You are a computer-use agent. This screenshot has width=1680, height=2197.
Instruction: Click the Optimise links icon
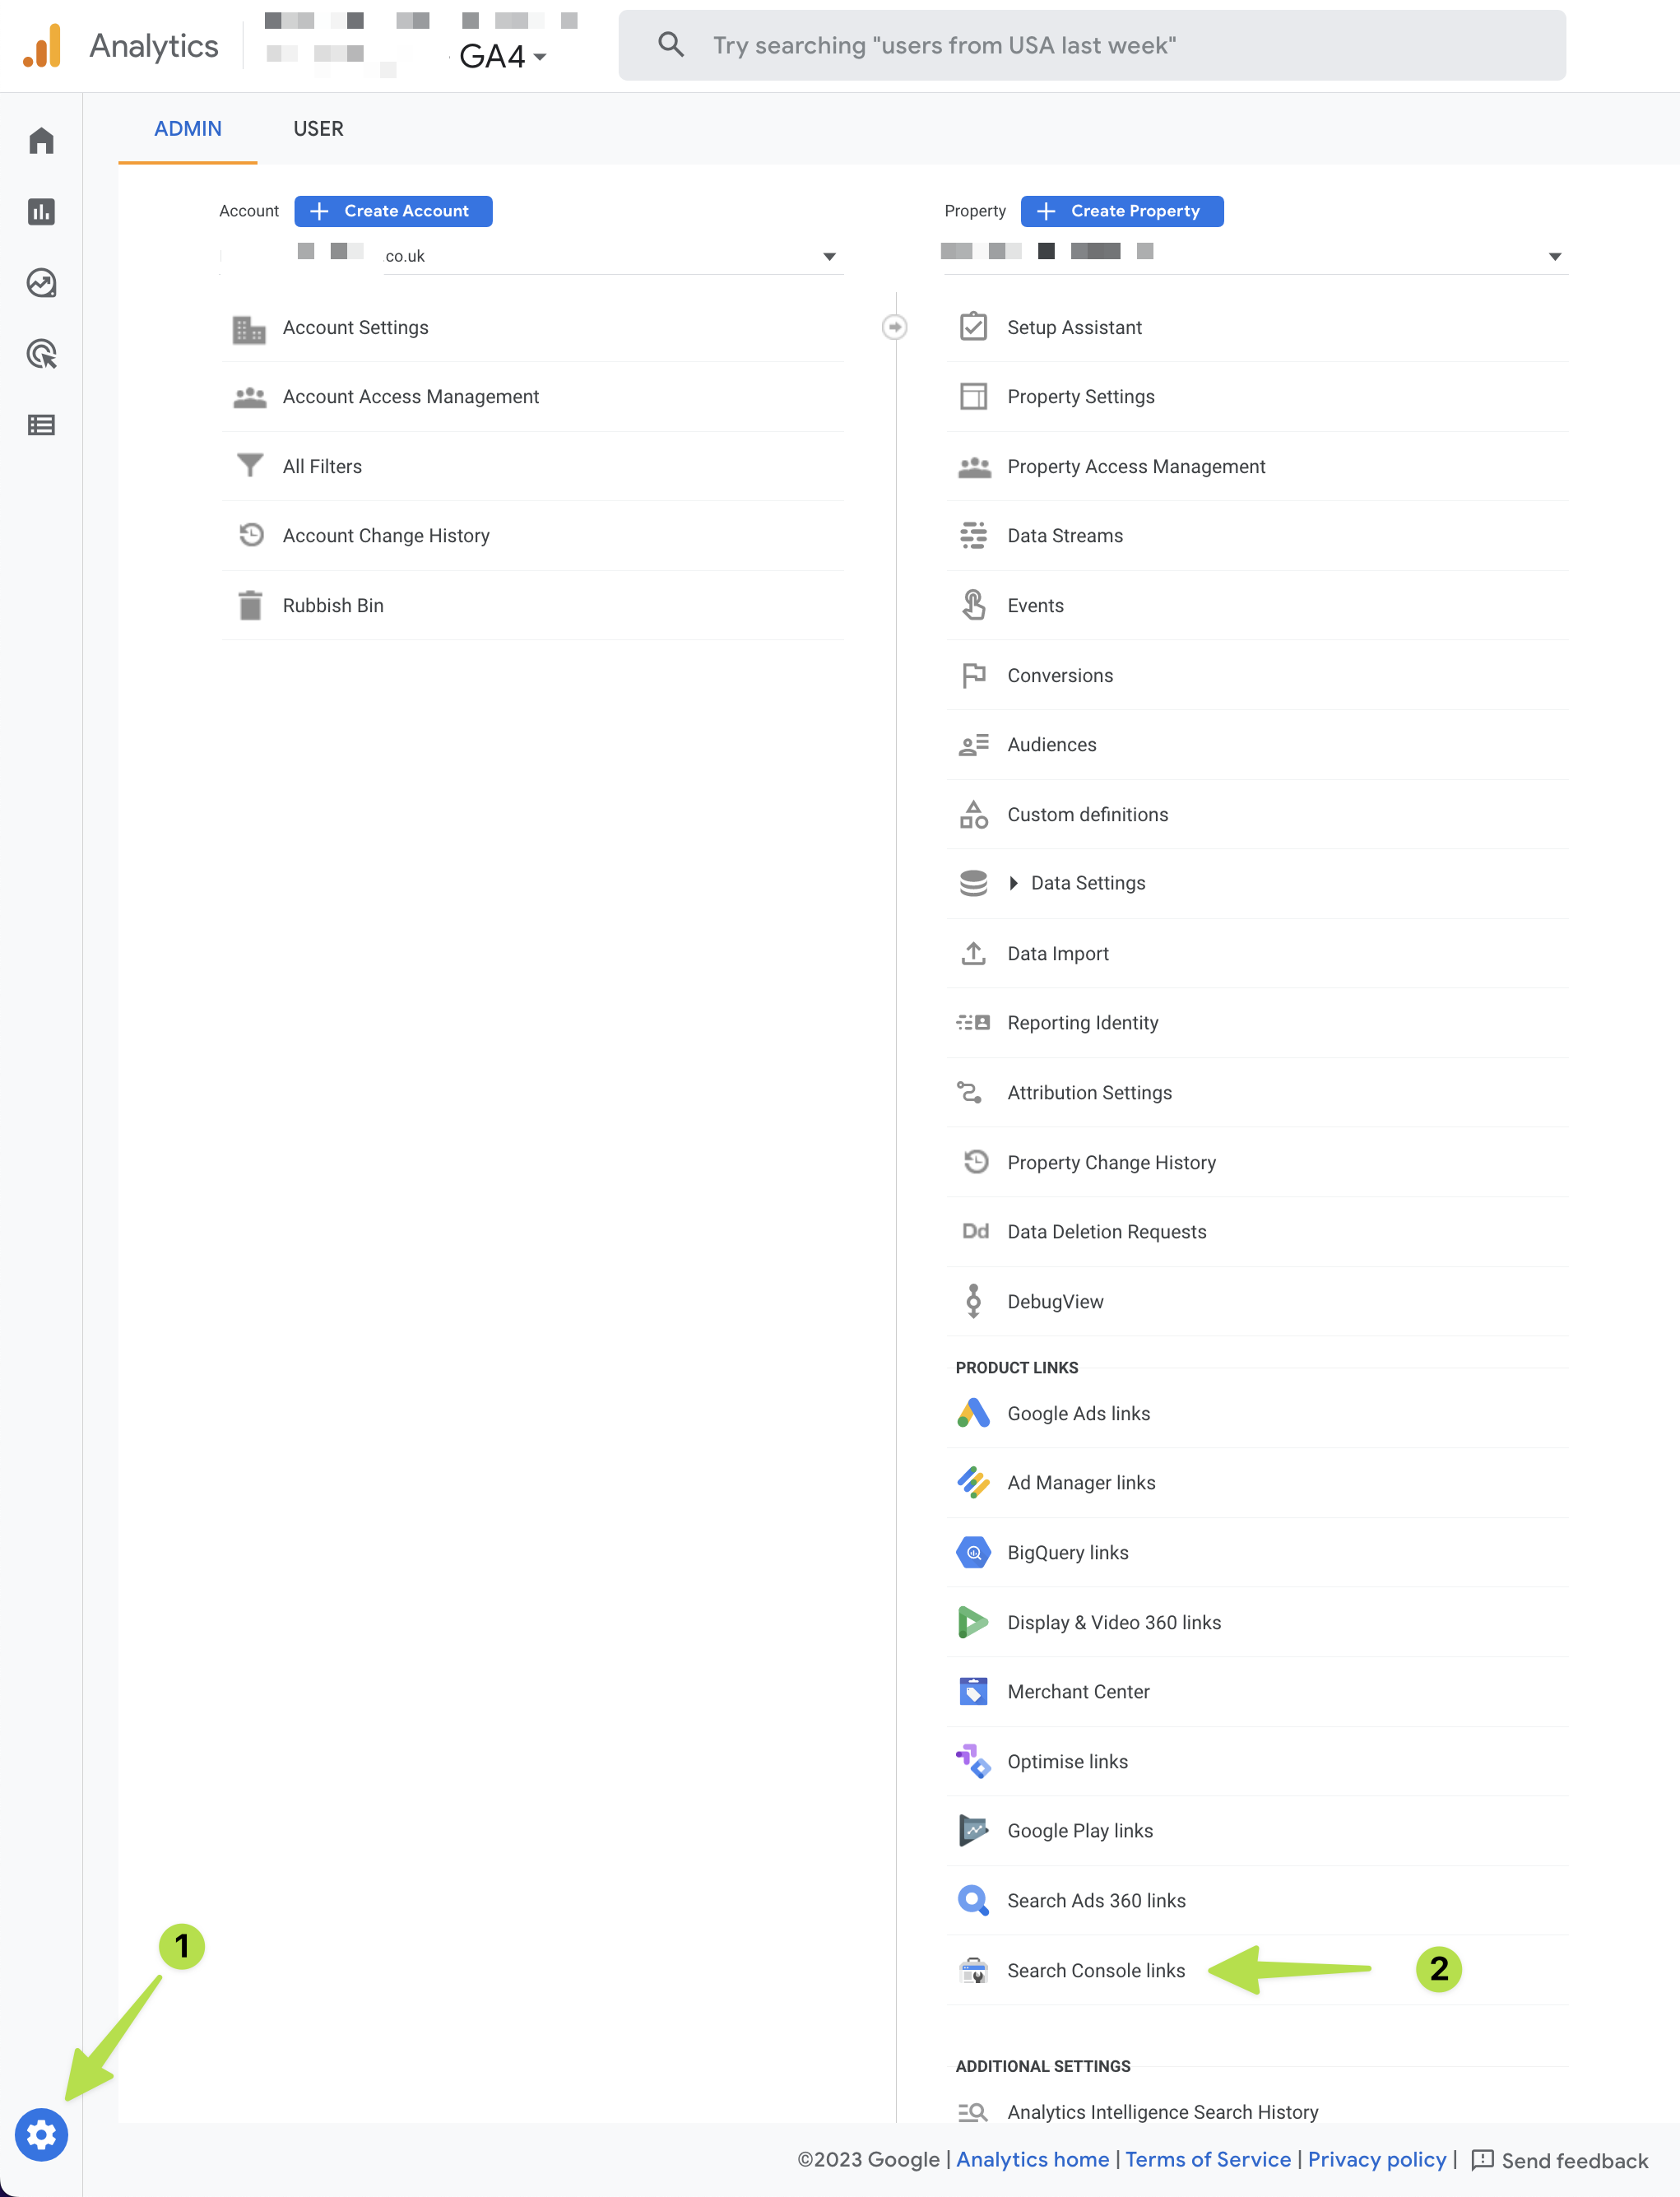click(973, 1761)
